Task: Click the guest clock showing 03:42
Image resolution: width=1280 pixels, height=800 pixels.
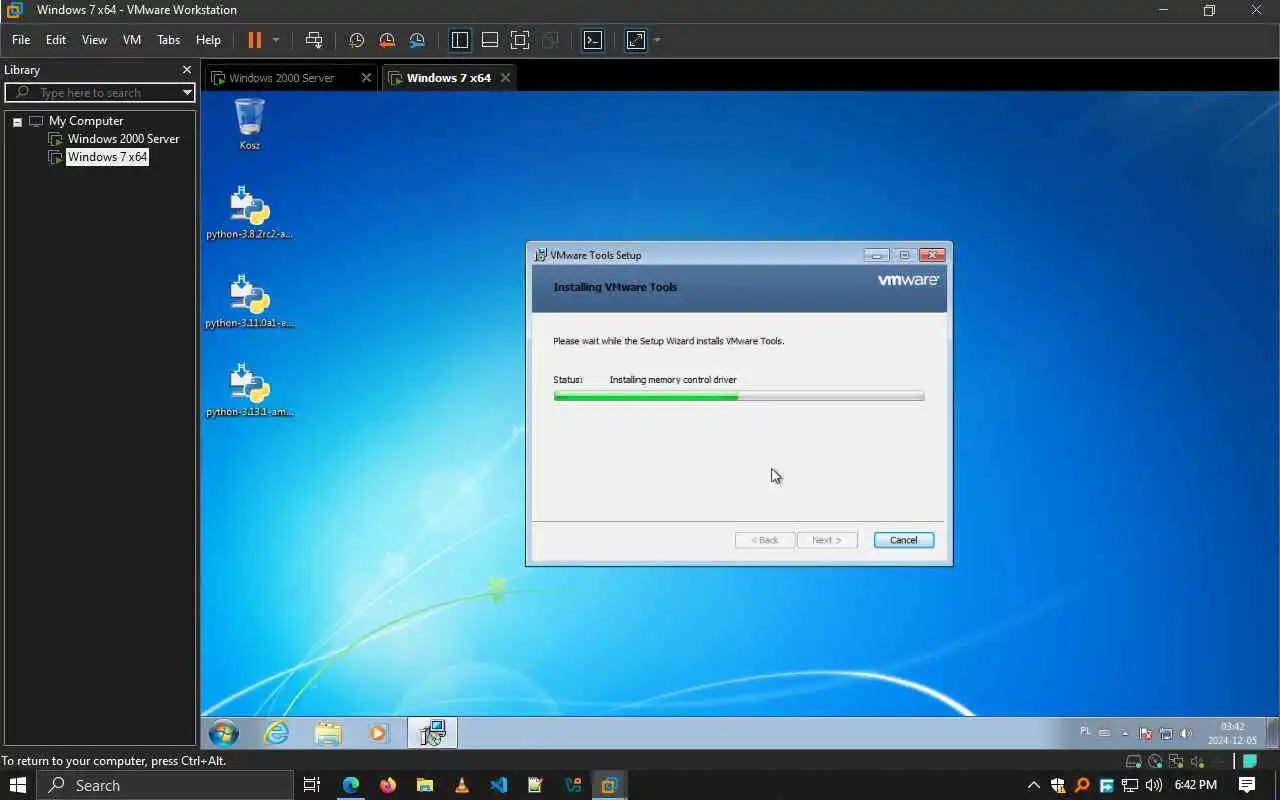Action: (1232, 733)
